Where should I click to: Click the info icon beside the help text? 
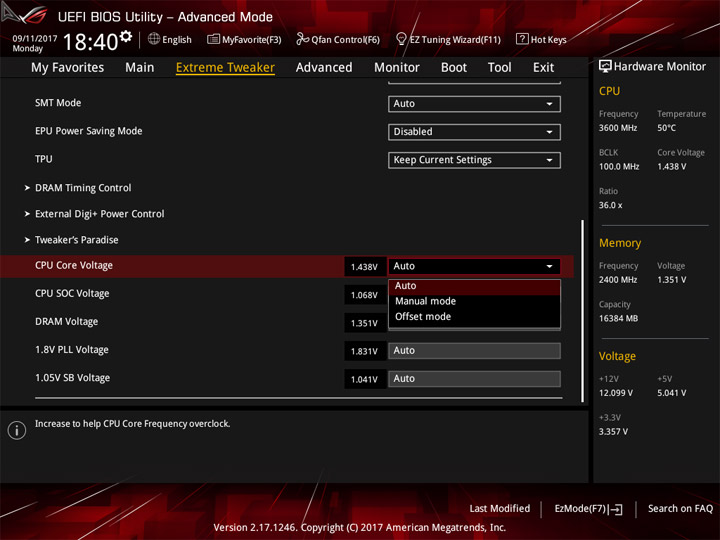click(17, 430)
